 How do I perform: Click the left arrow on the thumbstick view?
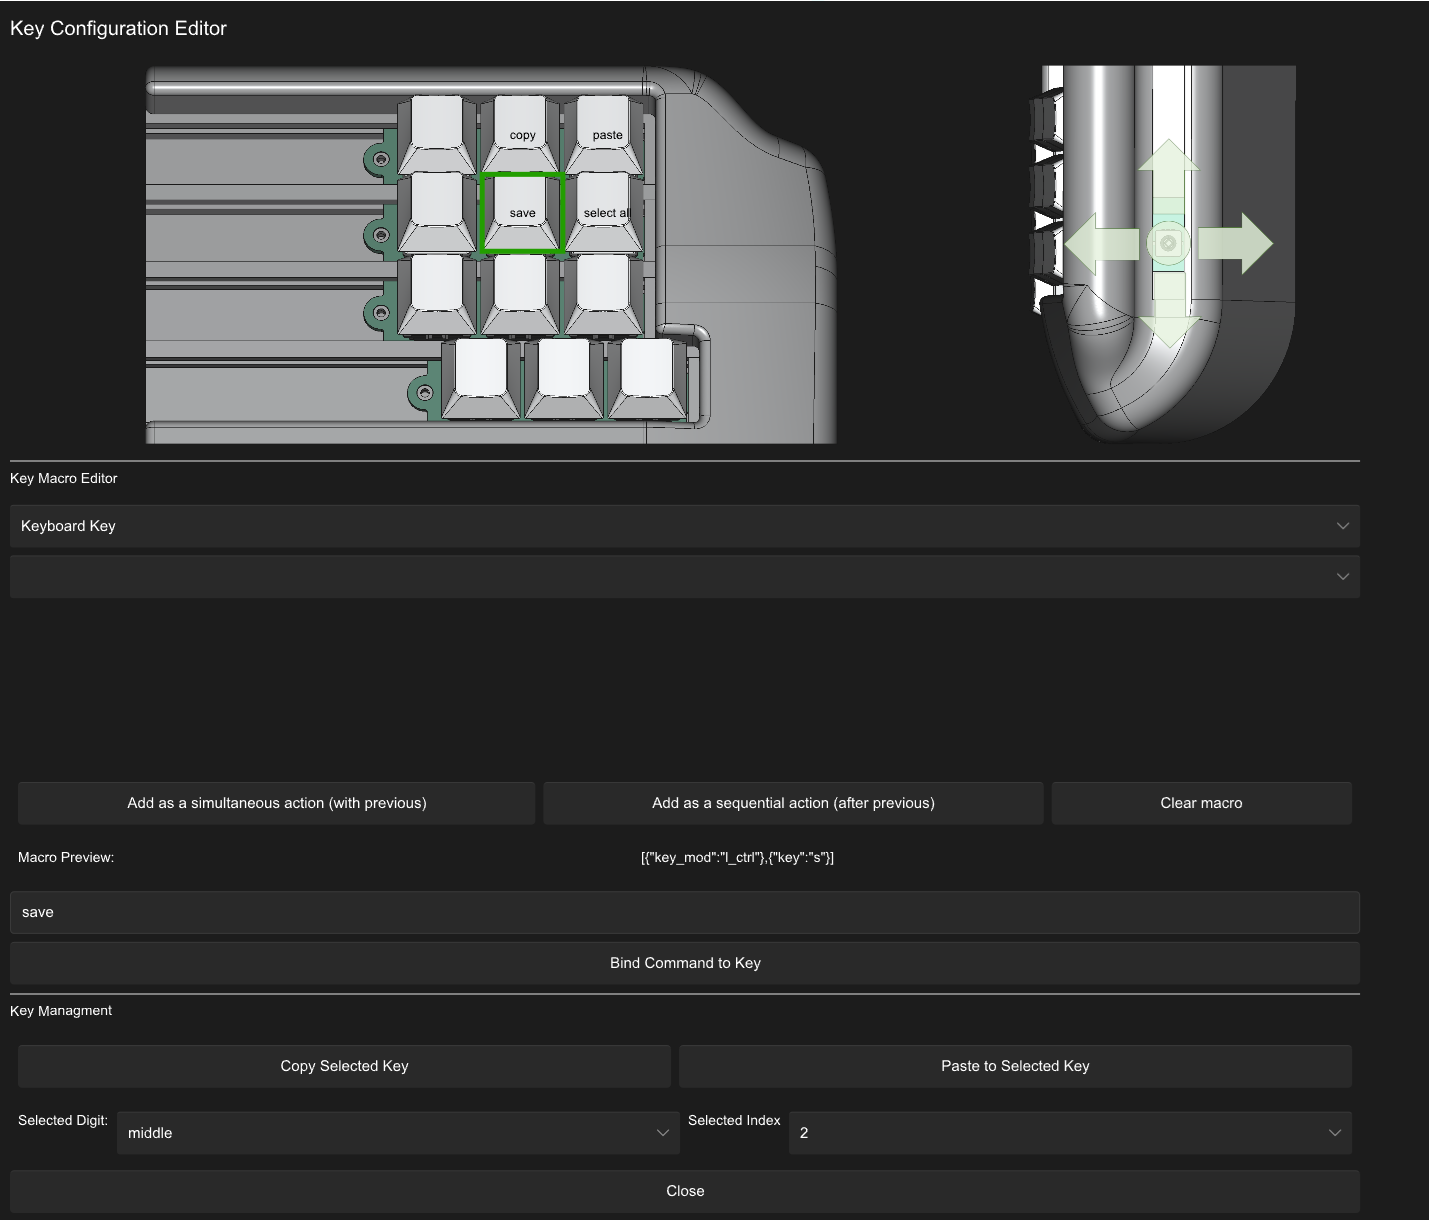1101,243
